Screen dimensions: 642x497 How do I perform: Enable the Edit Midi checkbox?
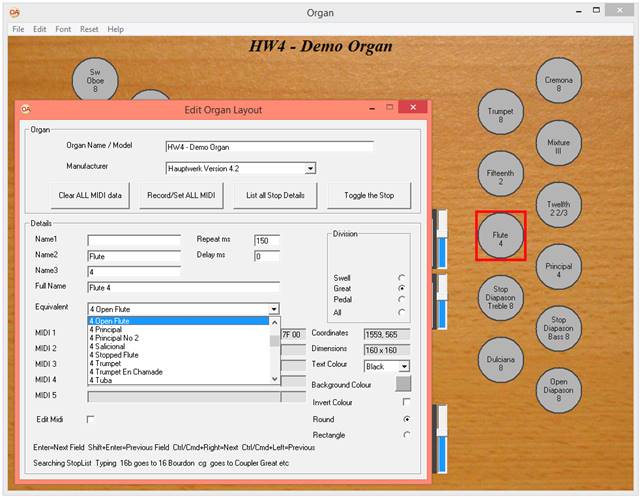tap(91, 419)
